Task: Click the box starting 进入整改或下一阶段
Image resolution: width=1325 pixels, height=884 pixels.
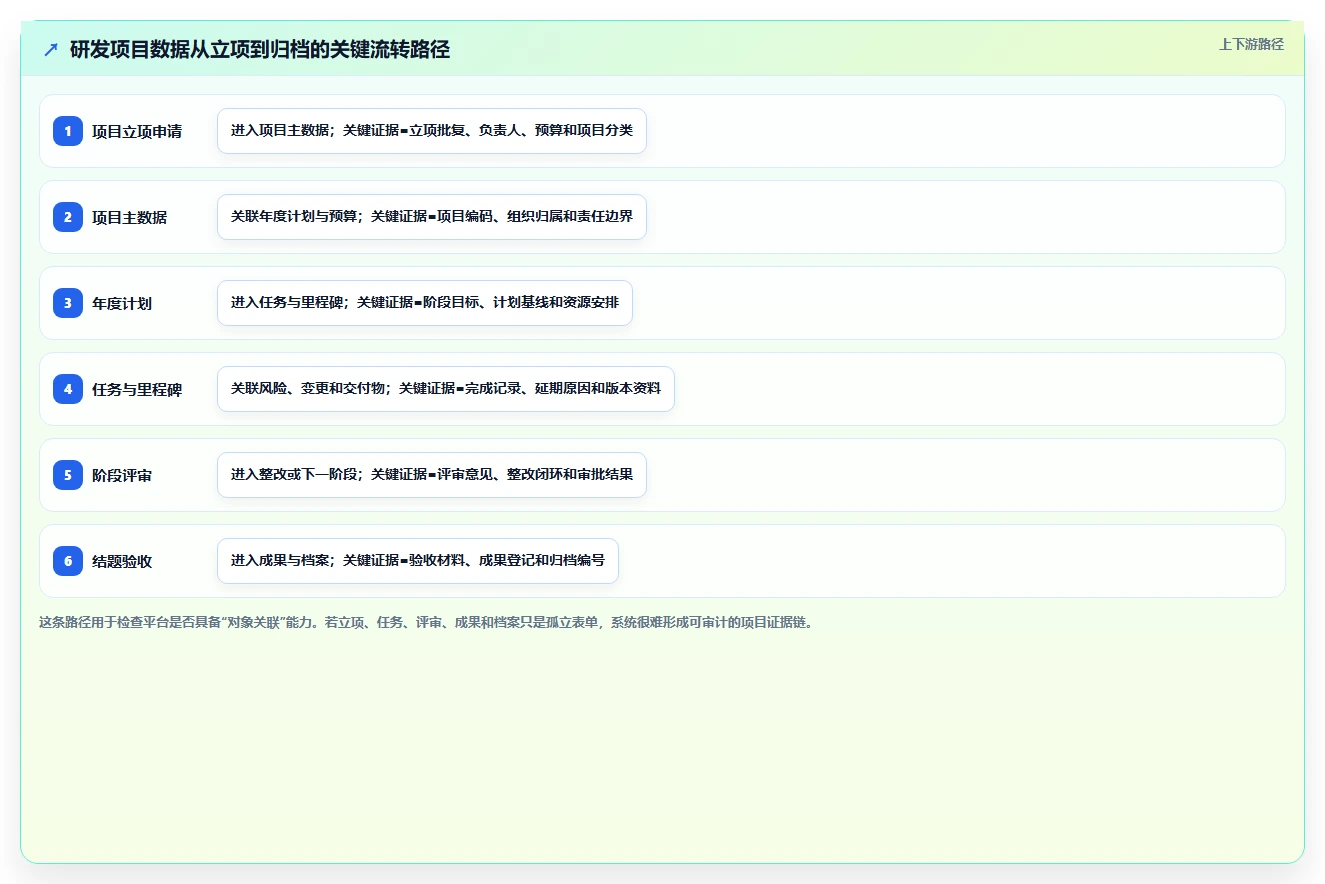Action: pyautogui.click(x=432, y=475)
